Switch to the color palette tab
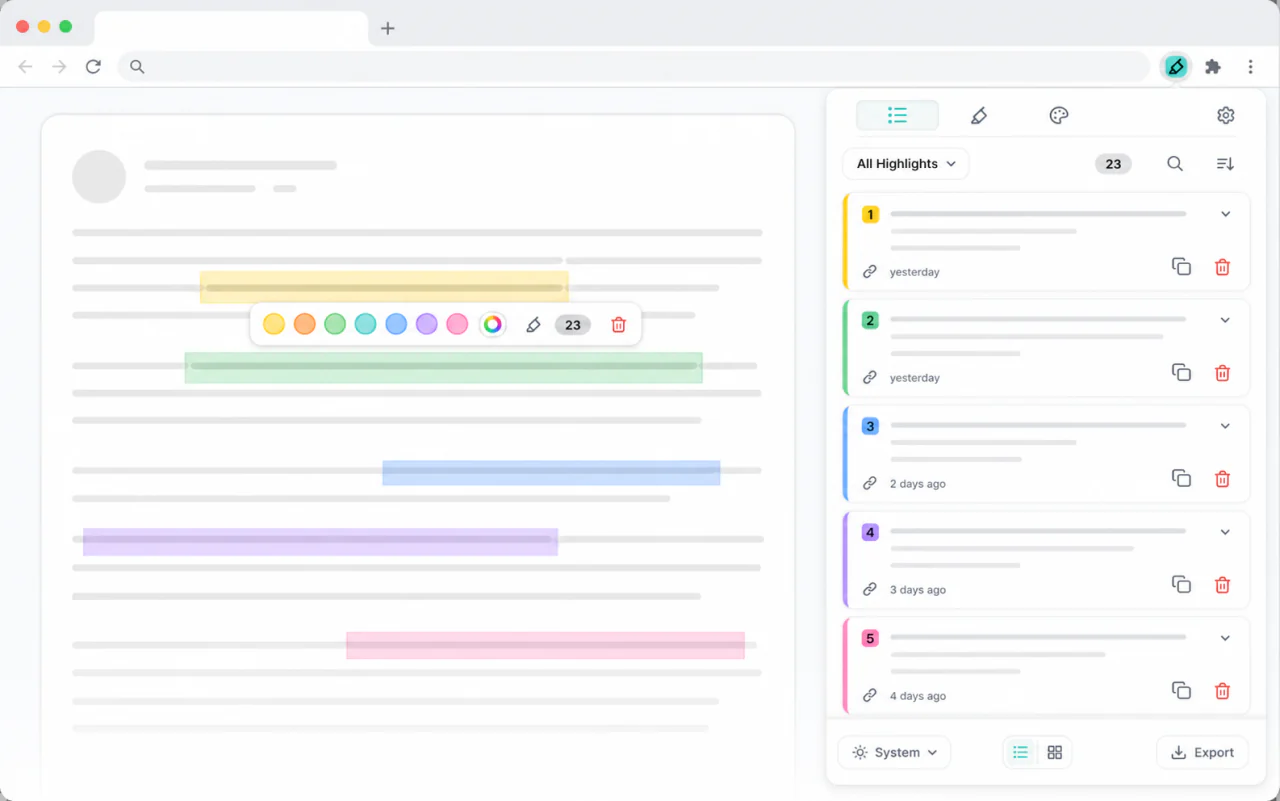Viewport: 1280px width, 801px height. 1059,116
